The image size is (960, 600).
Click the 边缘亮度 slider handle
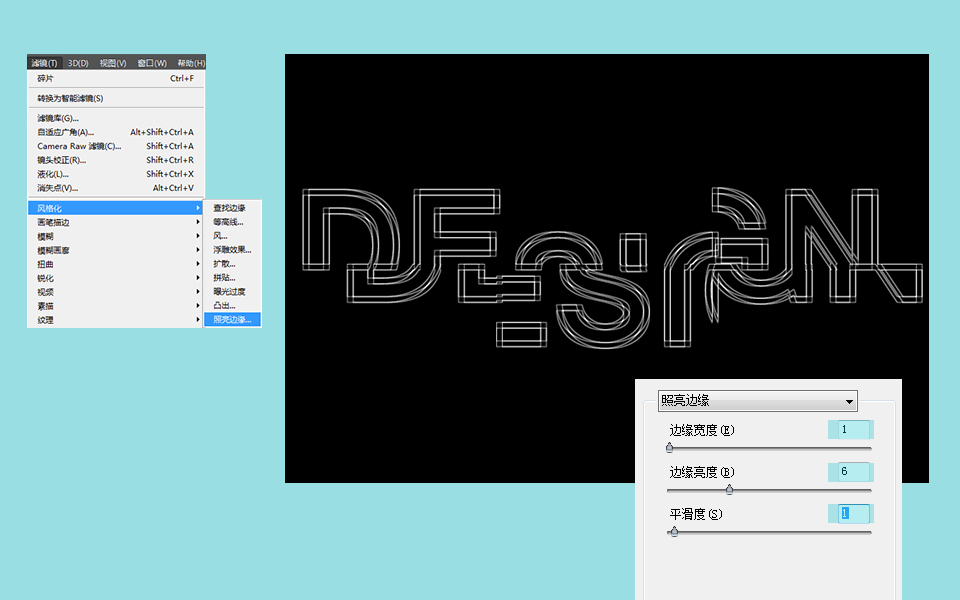[729, 490]
